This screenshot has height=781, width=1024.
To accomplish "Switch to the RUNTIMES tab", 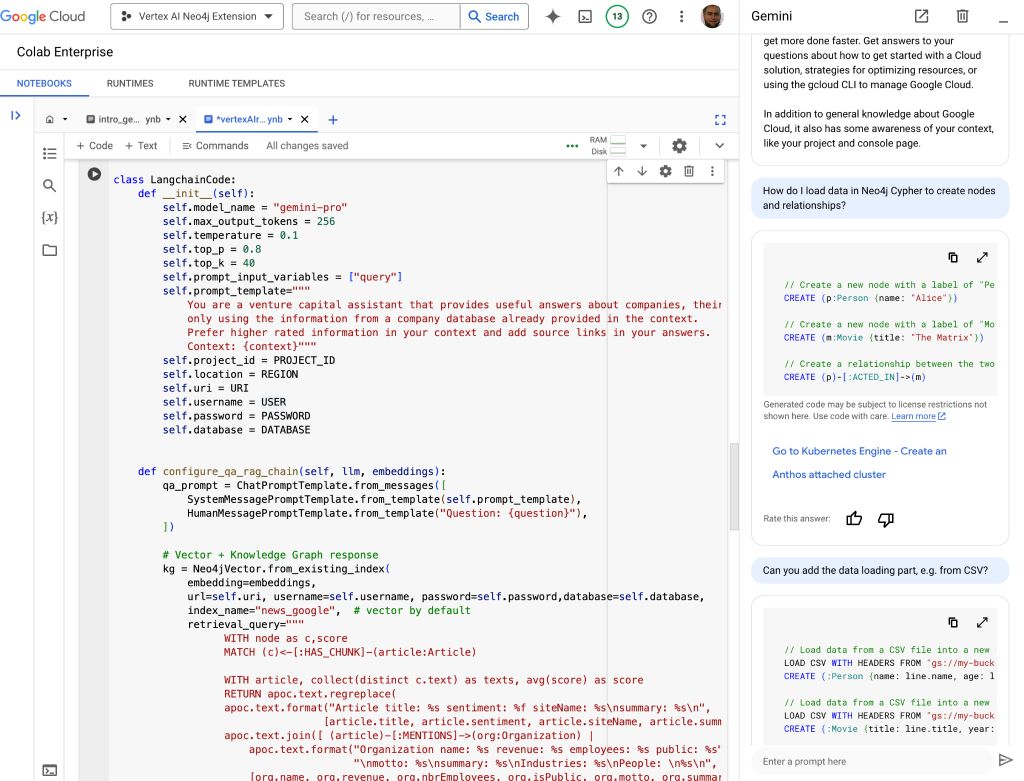I will 130,84.
